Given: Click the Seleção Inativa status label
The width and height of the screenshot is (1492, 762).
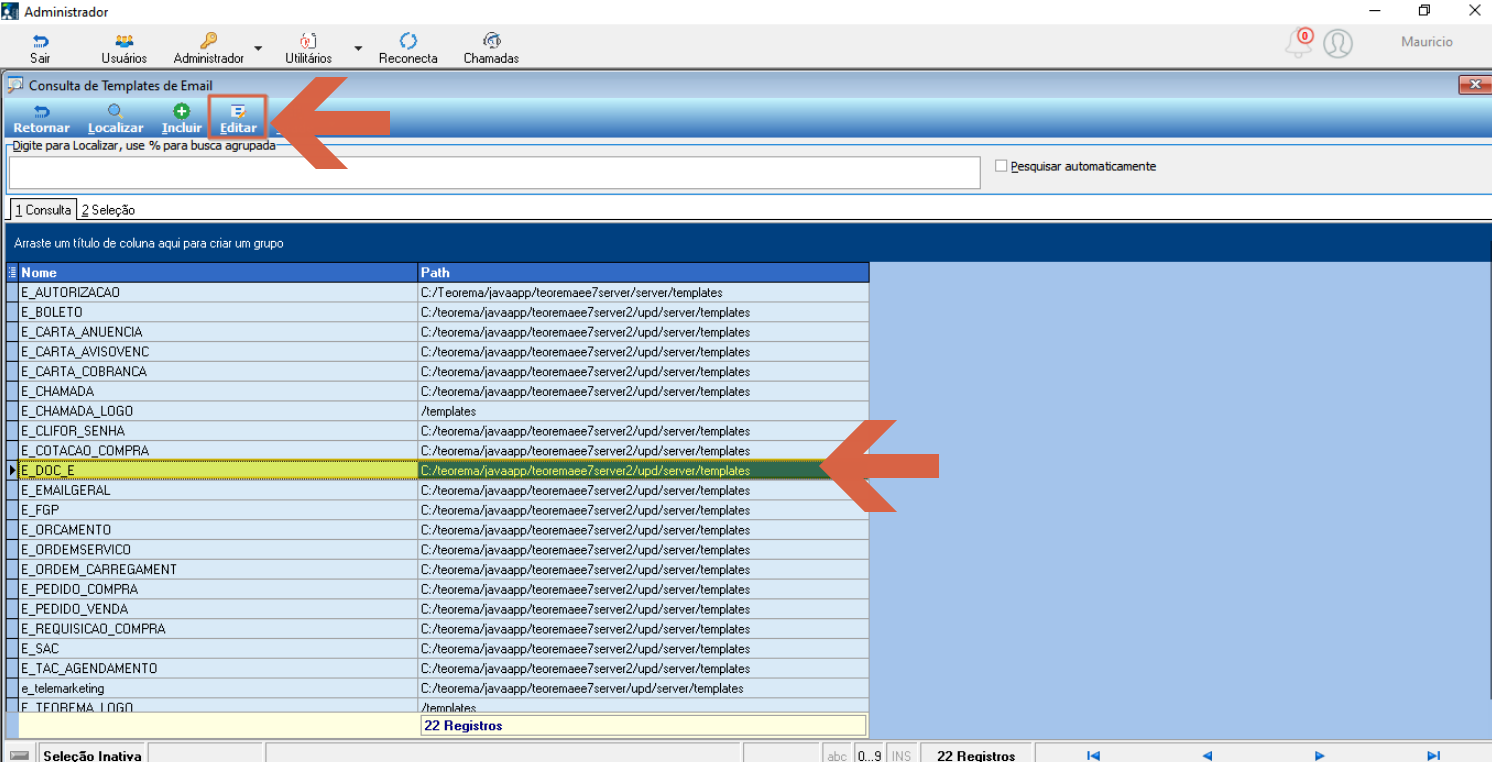Looking at the screenshot, I should (x=93, y=756).
